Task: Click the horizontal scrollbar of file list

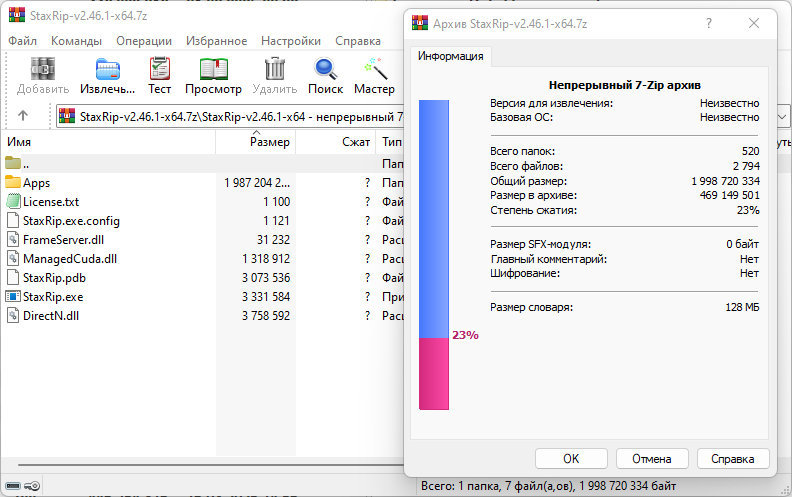Action: pyautogui.click(x=211, y=465)
